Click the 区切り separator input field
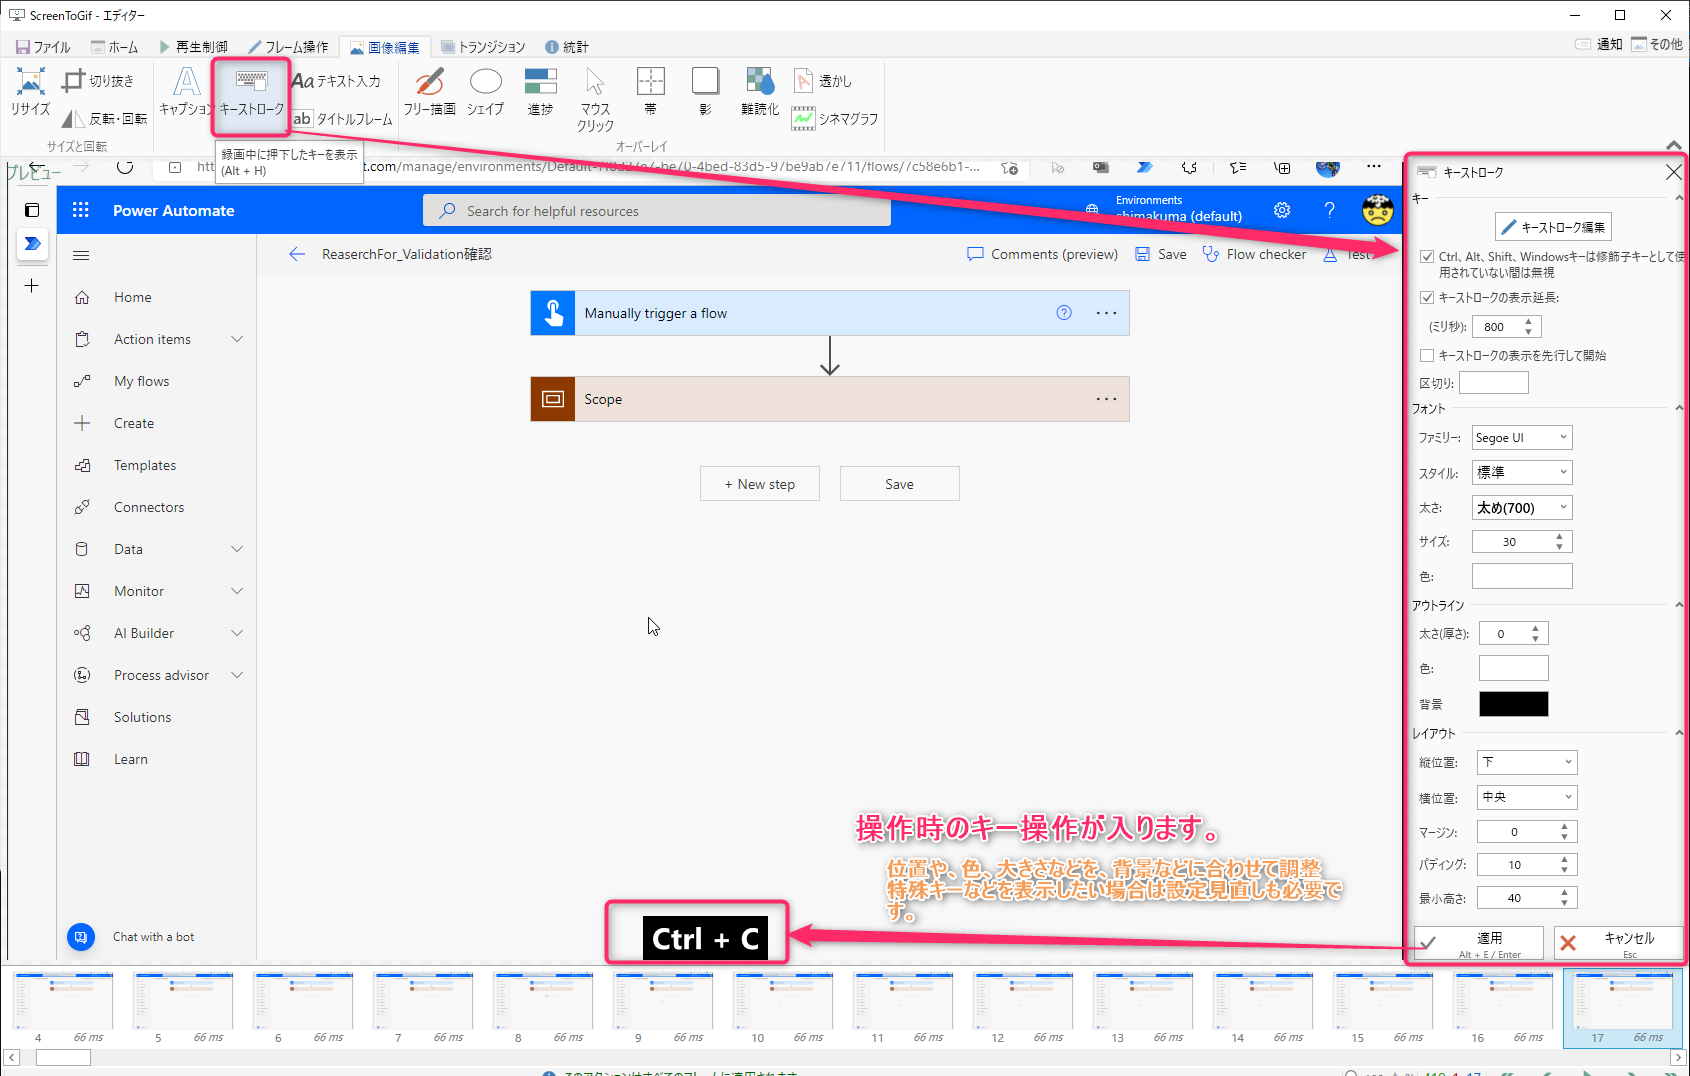This screenshot has width=1690, height=1076. click(x=1494, y=383)
